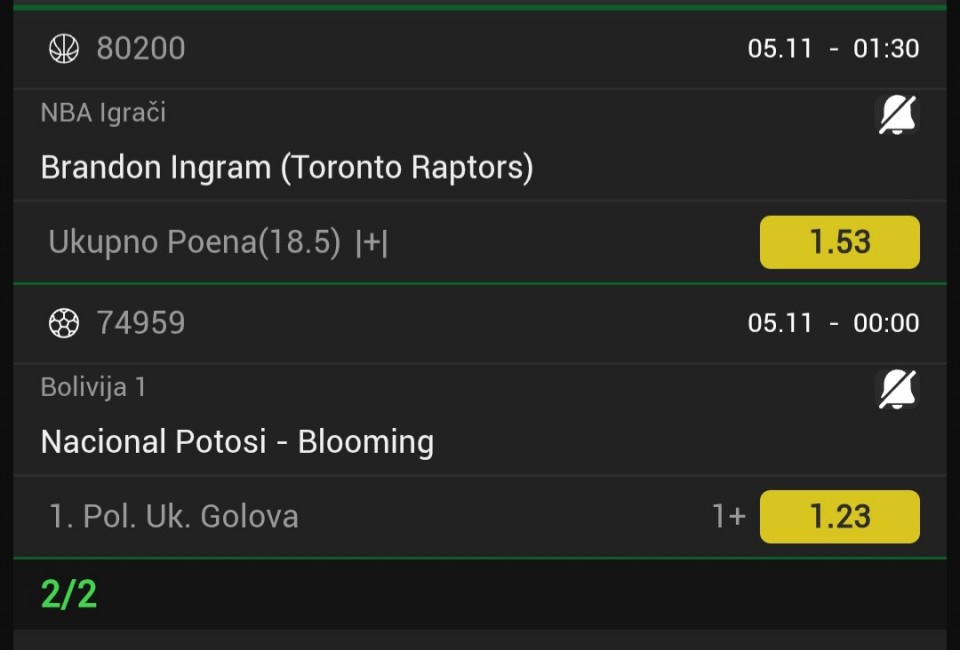Click the soccer ball icon next to 74959
960x650 pixels.
[64, 323]
